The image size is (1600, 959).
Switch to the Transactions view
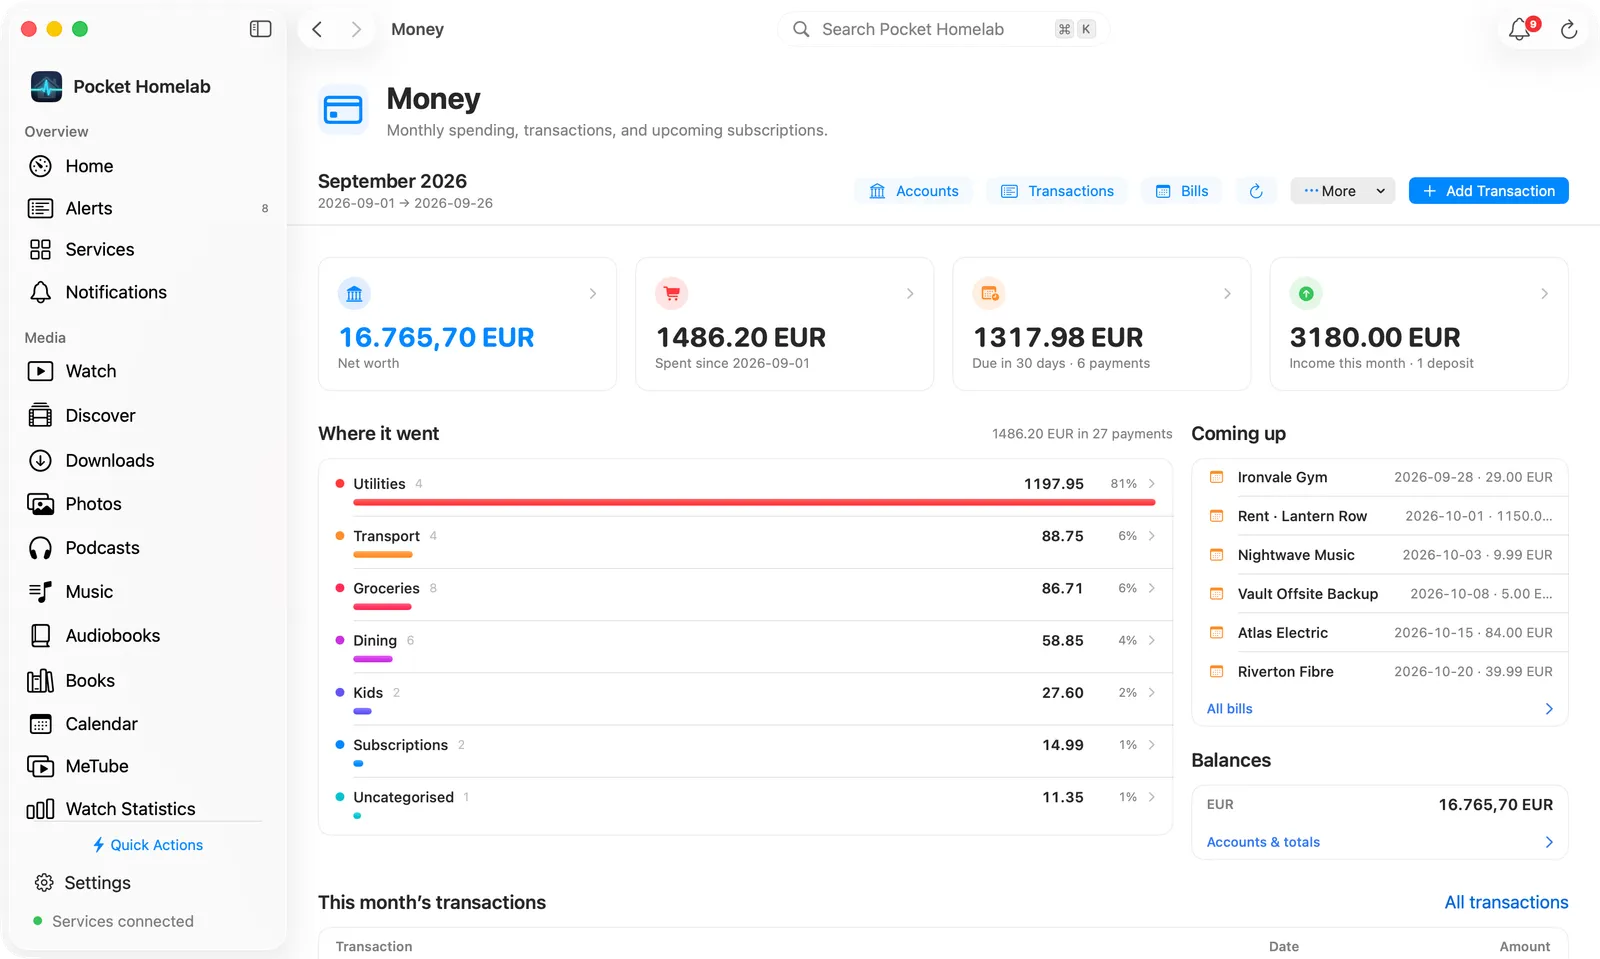point(1057,191)
